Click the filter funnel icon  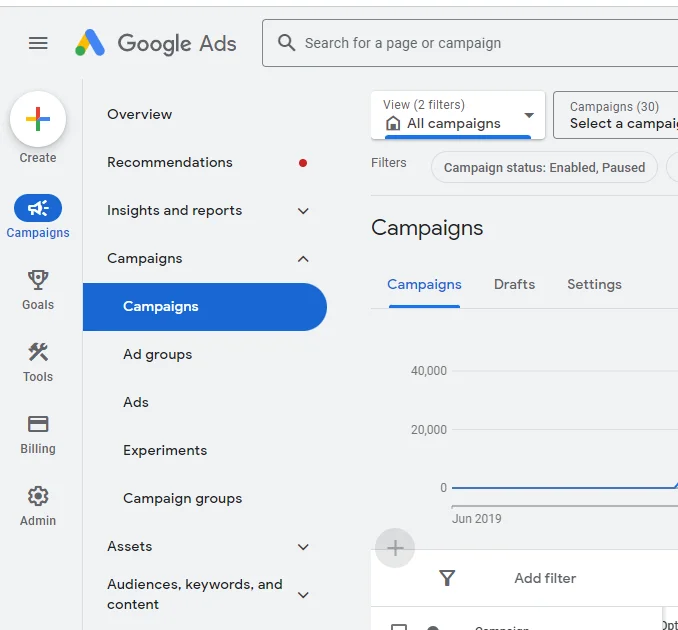(x=447, y=578)
